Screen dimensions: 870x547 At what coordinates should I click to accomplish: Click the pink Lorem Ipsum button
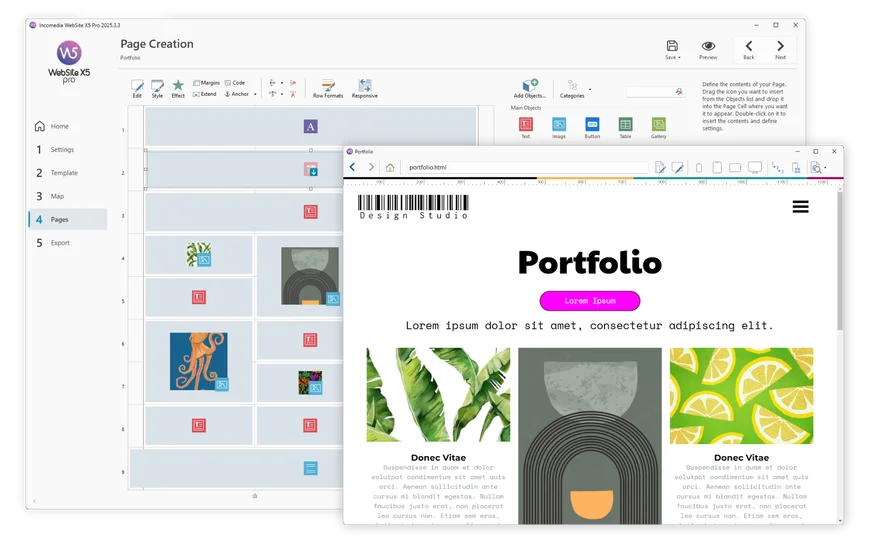(x=589, y=301)
